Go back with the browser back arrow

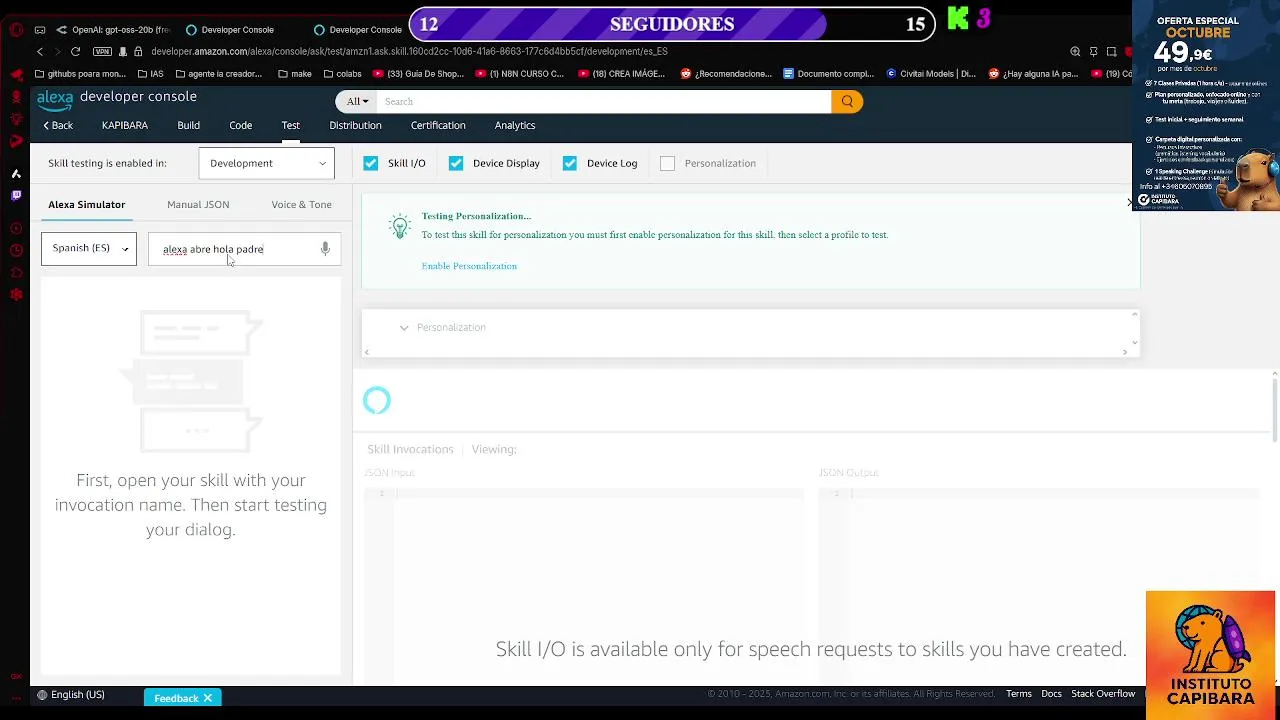40,51
